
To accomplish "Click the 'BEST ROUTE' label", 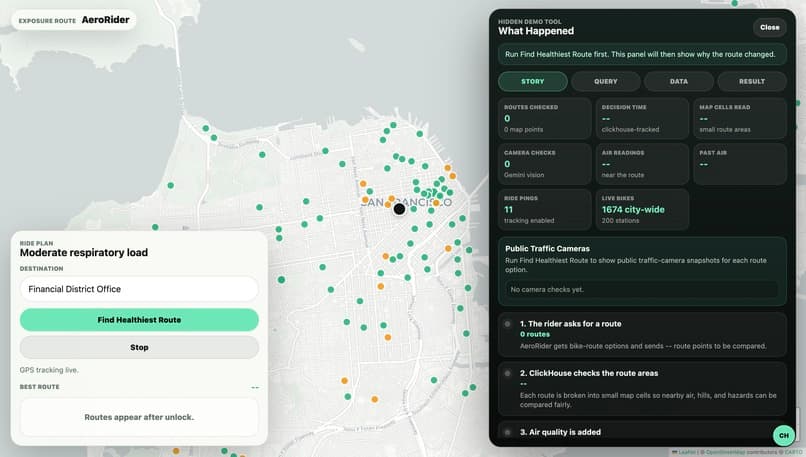I will tap(40, 387).
